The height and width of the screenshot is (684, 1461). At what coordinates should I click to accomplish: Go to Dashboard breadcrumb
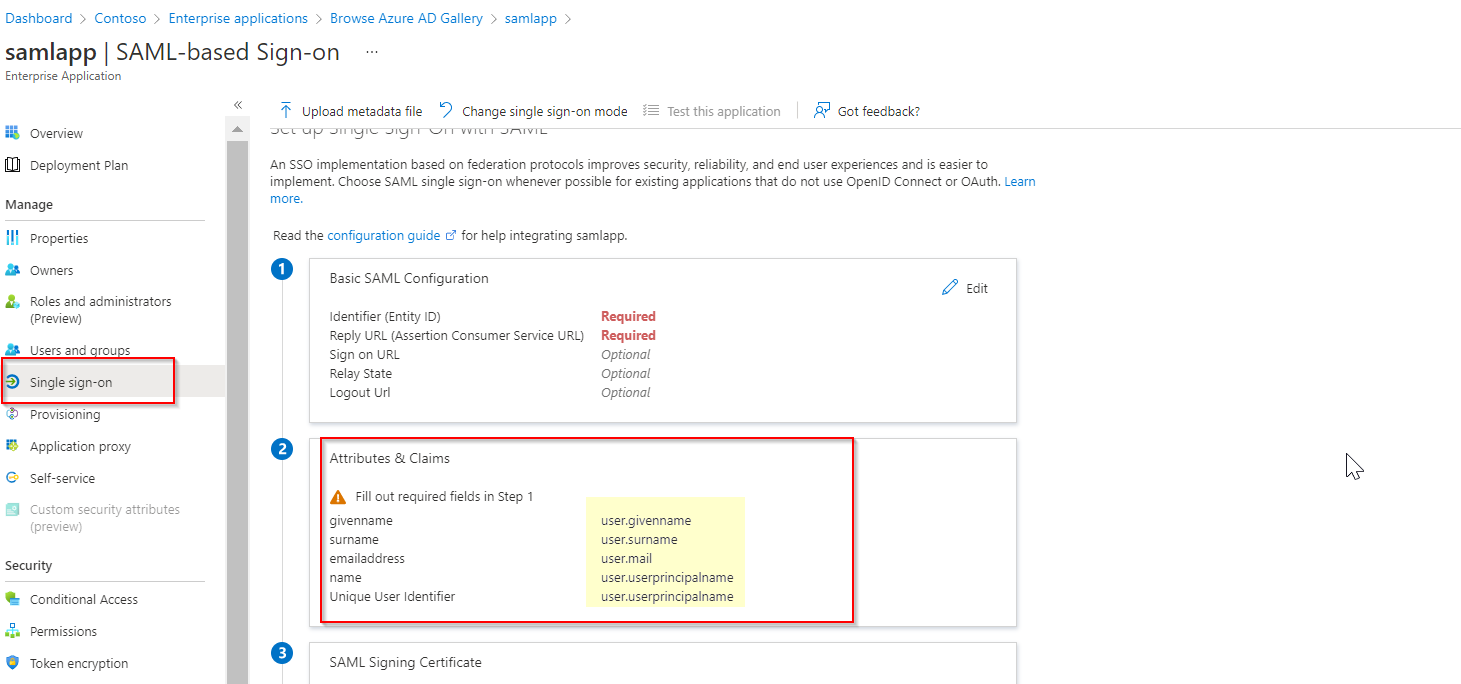click(39, 18)
